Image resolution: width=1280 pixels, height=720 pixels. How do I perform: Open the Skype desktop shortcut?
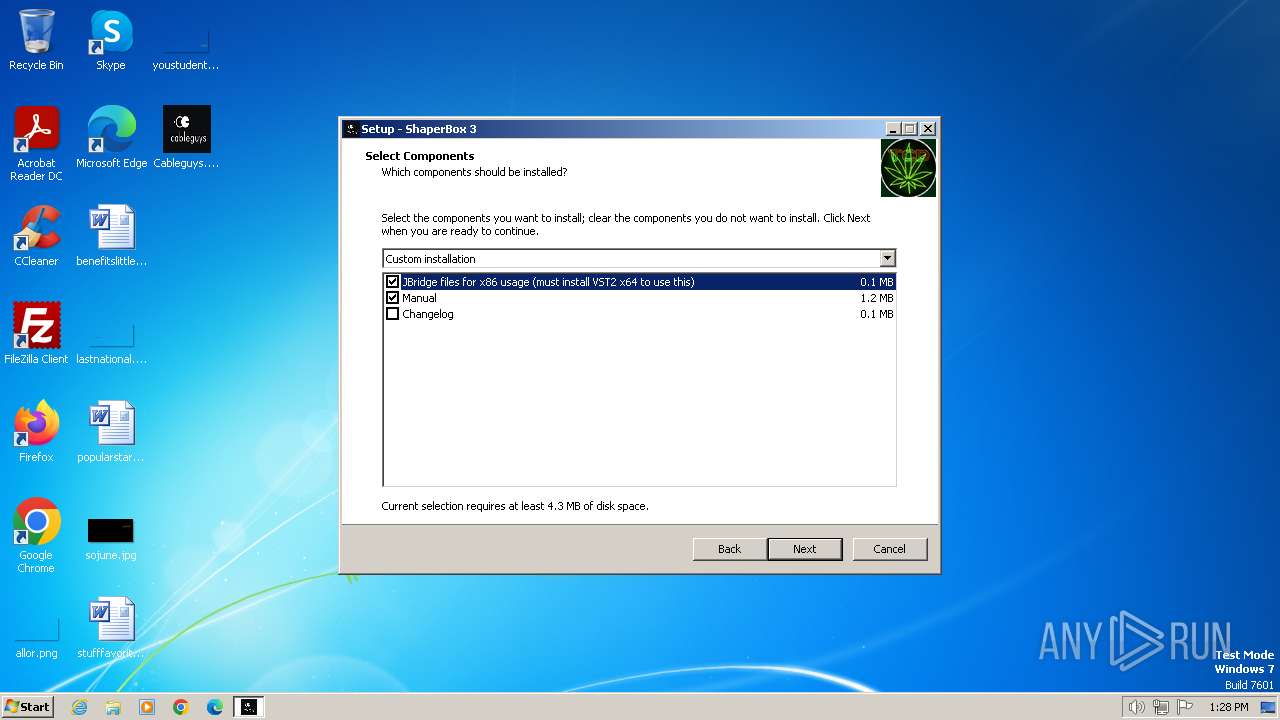tap(110, 40)
